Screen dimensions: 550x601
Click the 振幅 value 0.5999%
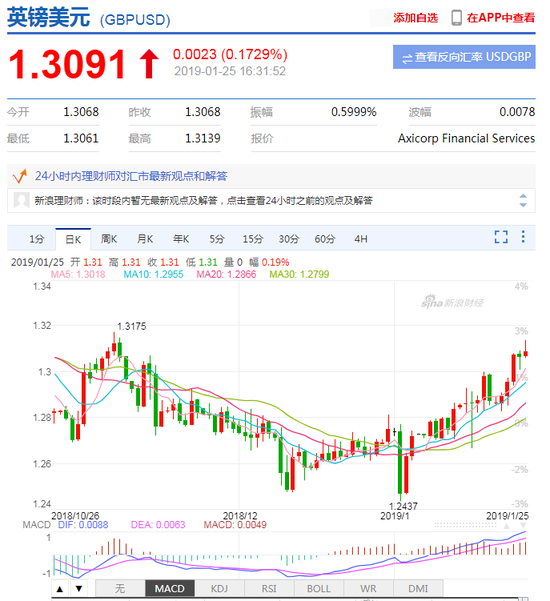[x=354, y=112]
